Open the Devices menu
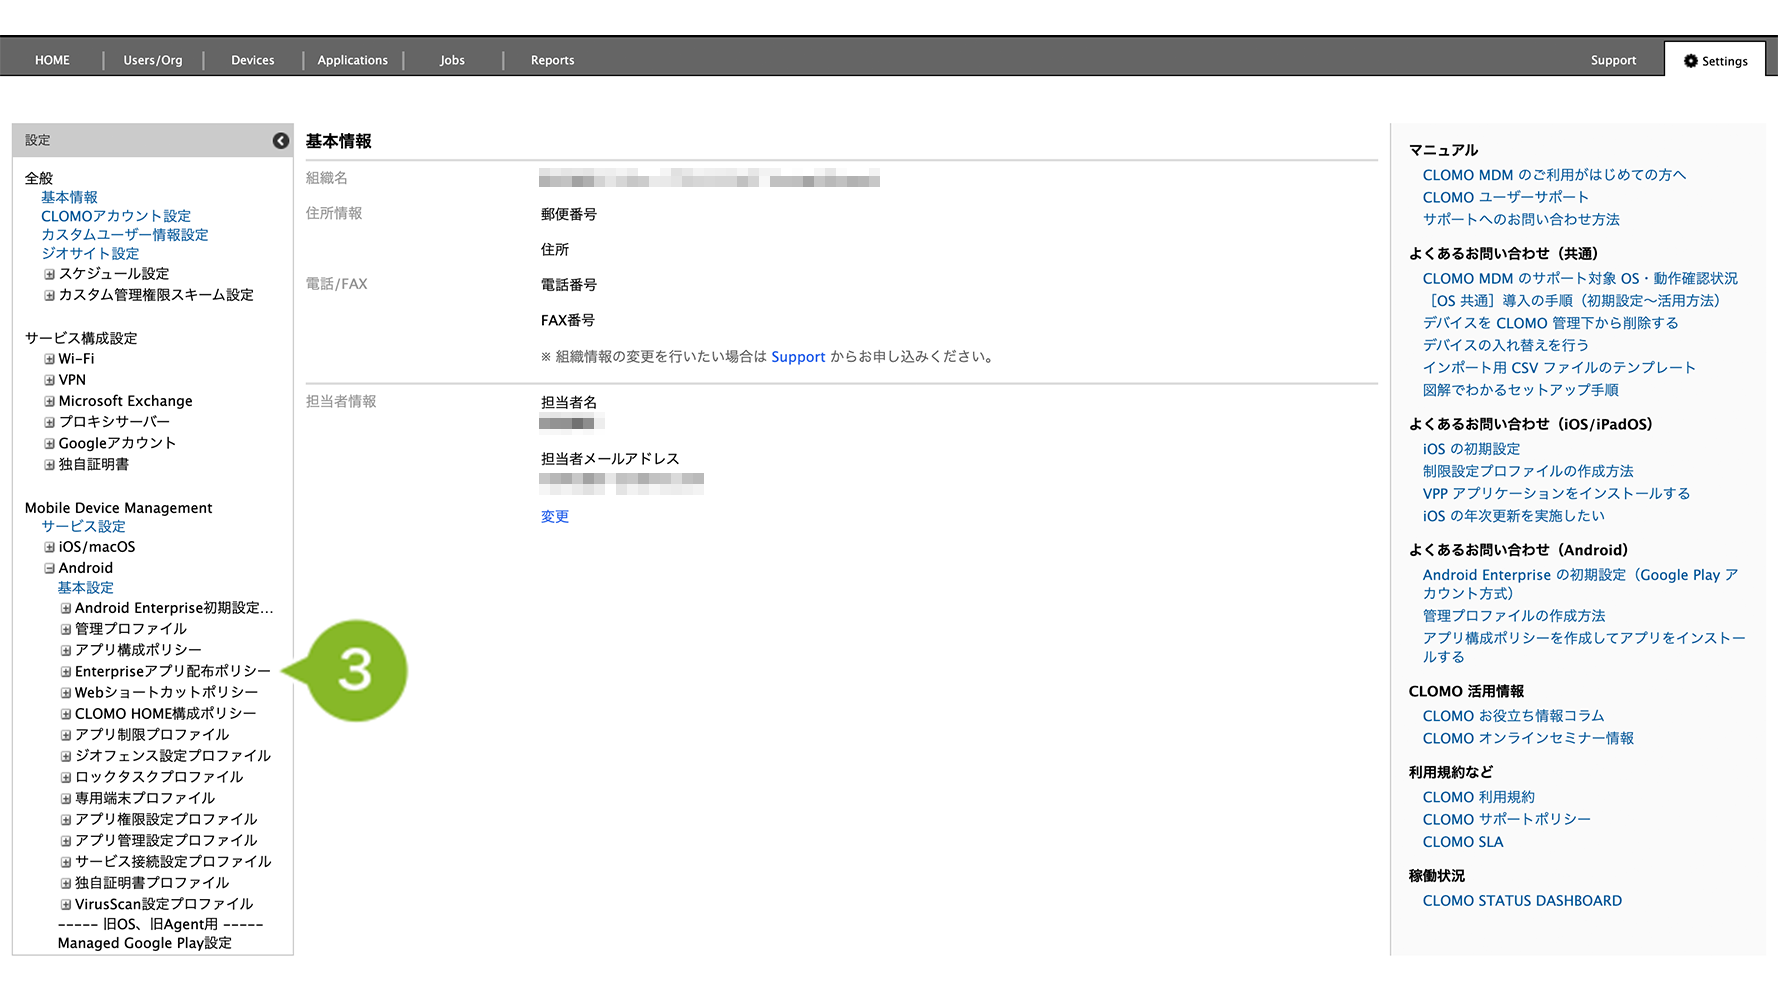The image size is (1778, 1000). [252, 61]
